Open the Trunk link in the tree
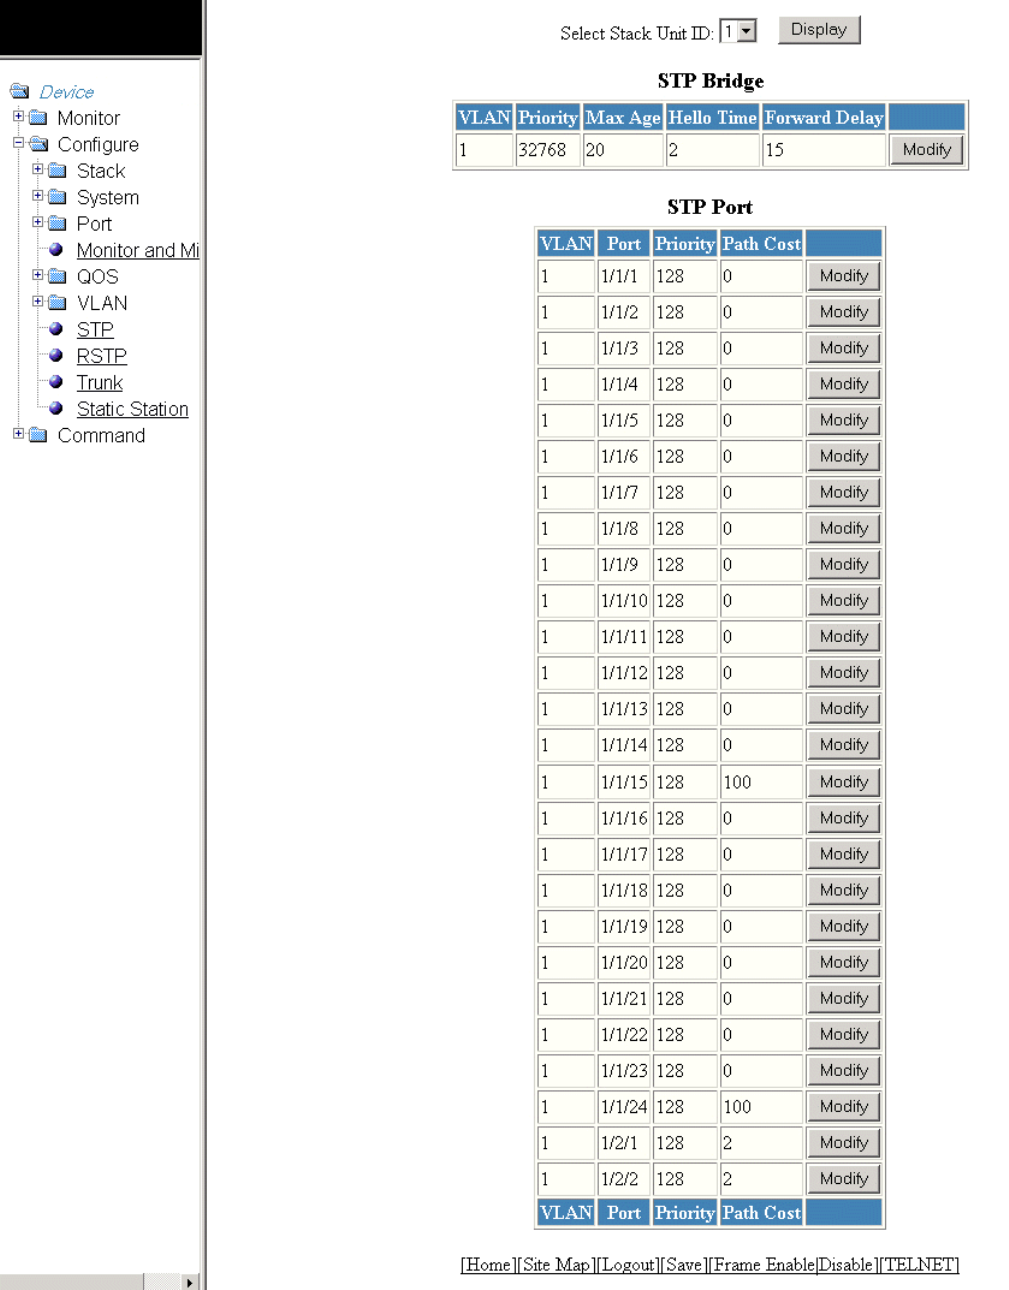Image resolution: width=1009 pixels, height=1290 pixels. click(99, 382)
